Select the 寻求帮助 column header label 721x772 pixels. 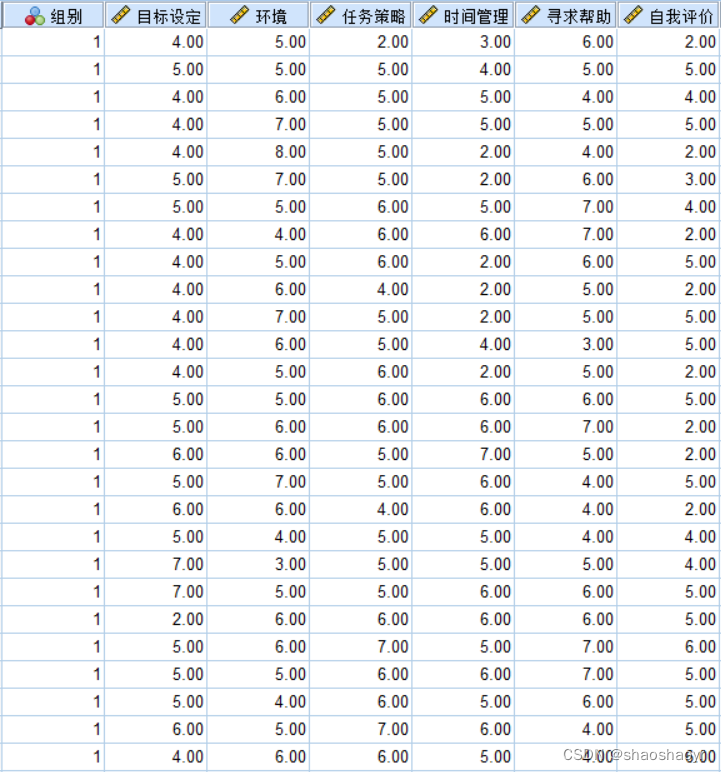579,17
